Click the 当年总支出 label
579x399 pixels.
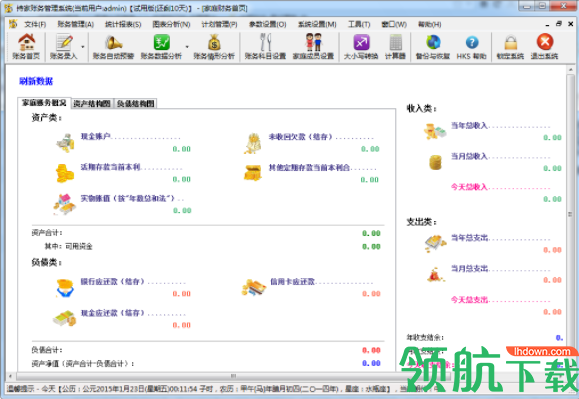[x=469, y=238]
